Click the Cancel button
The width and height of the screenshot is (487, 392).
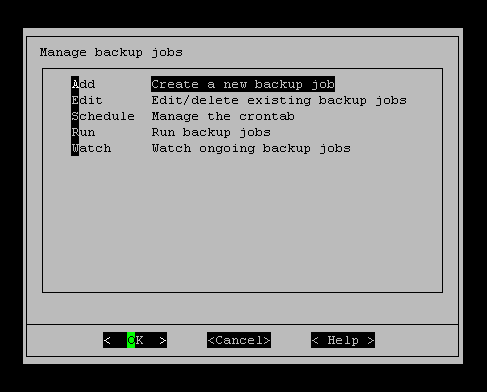point(239,340)
